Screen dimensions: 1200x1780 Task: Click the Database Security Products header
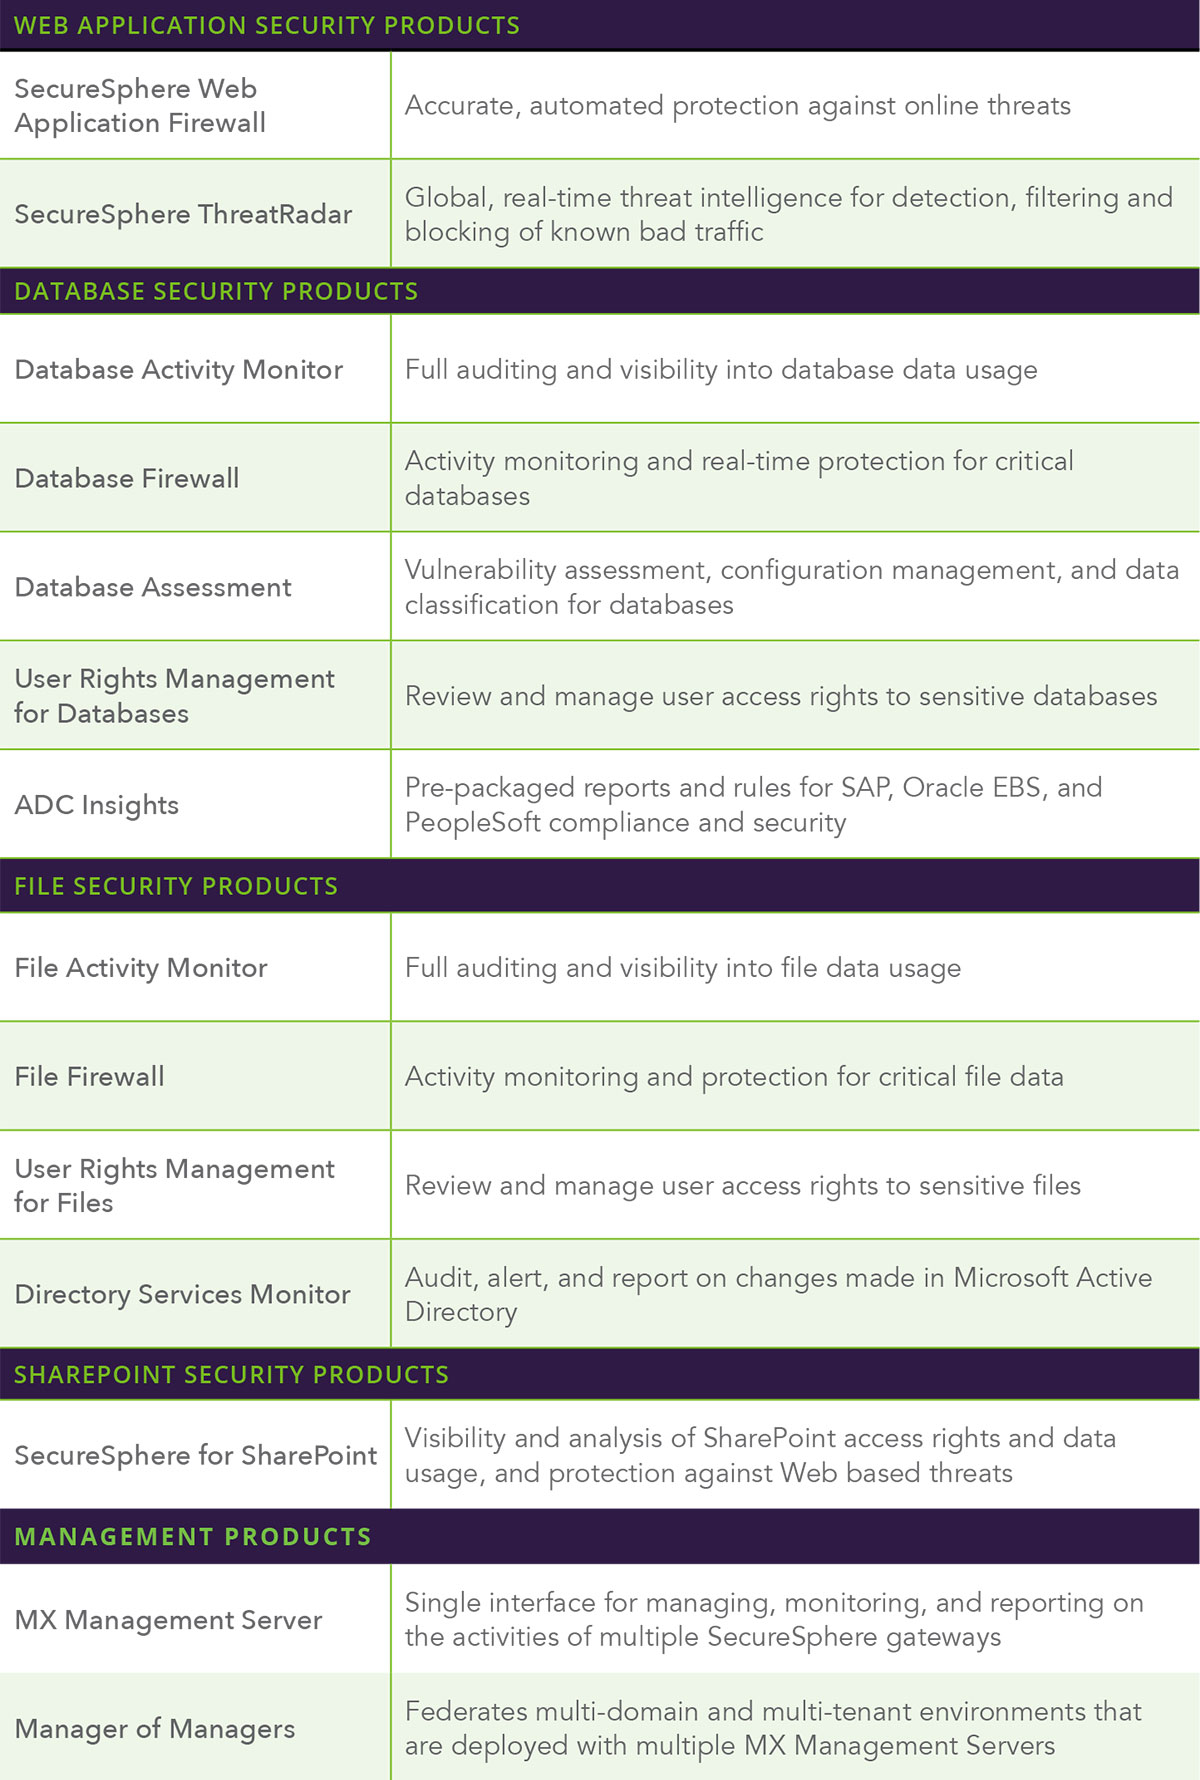point(216,291)
